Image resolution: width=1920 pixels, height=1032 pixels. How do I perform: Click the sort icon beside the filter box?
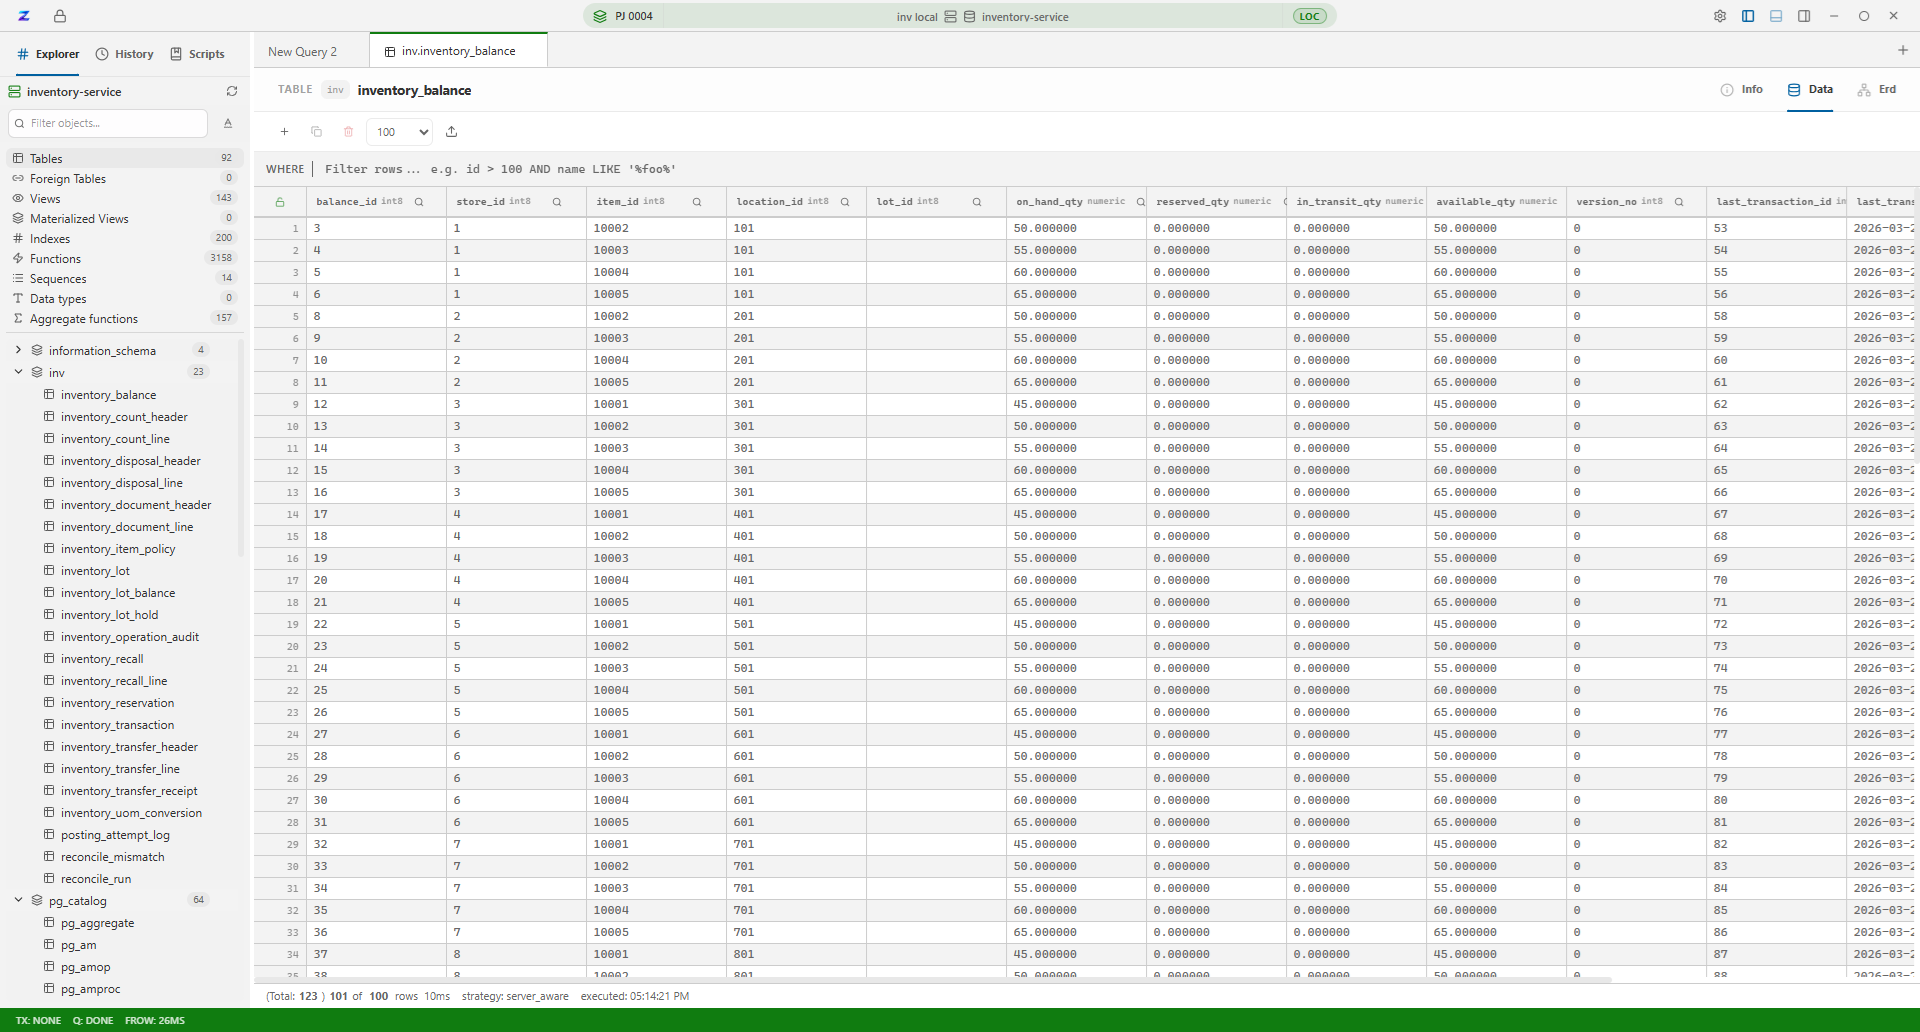pyautogui.click(x=228, y=123)
